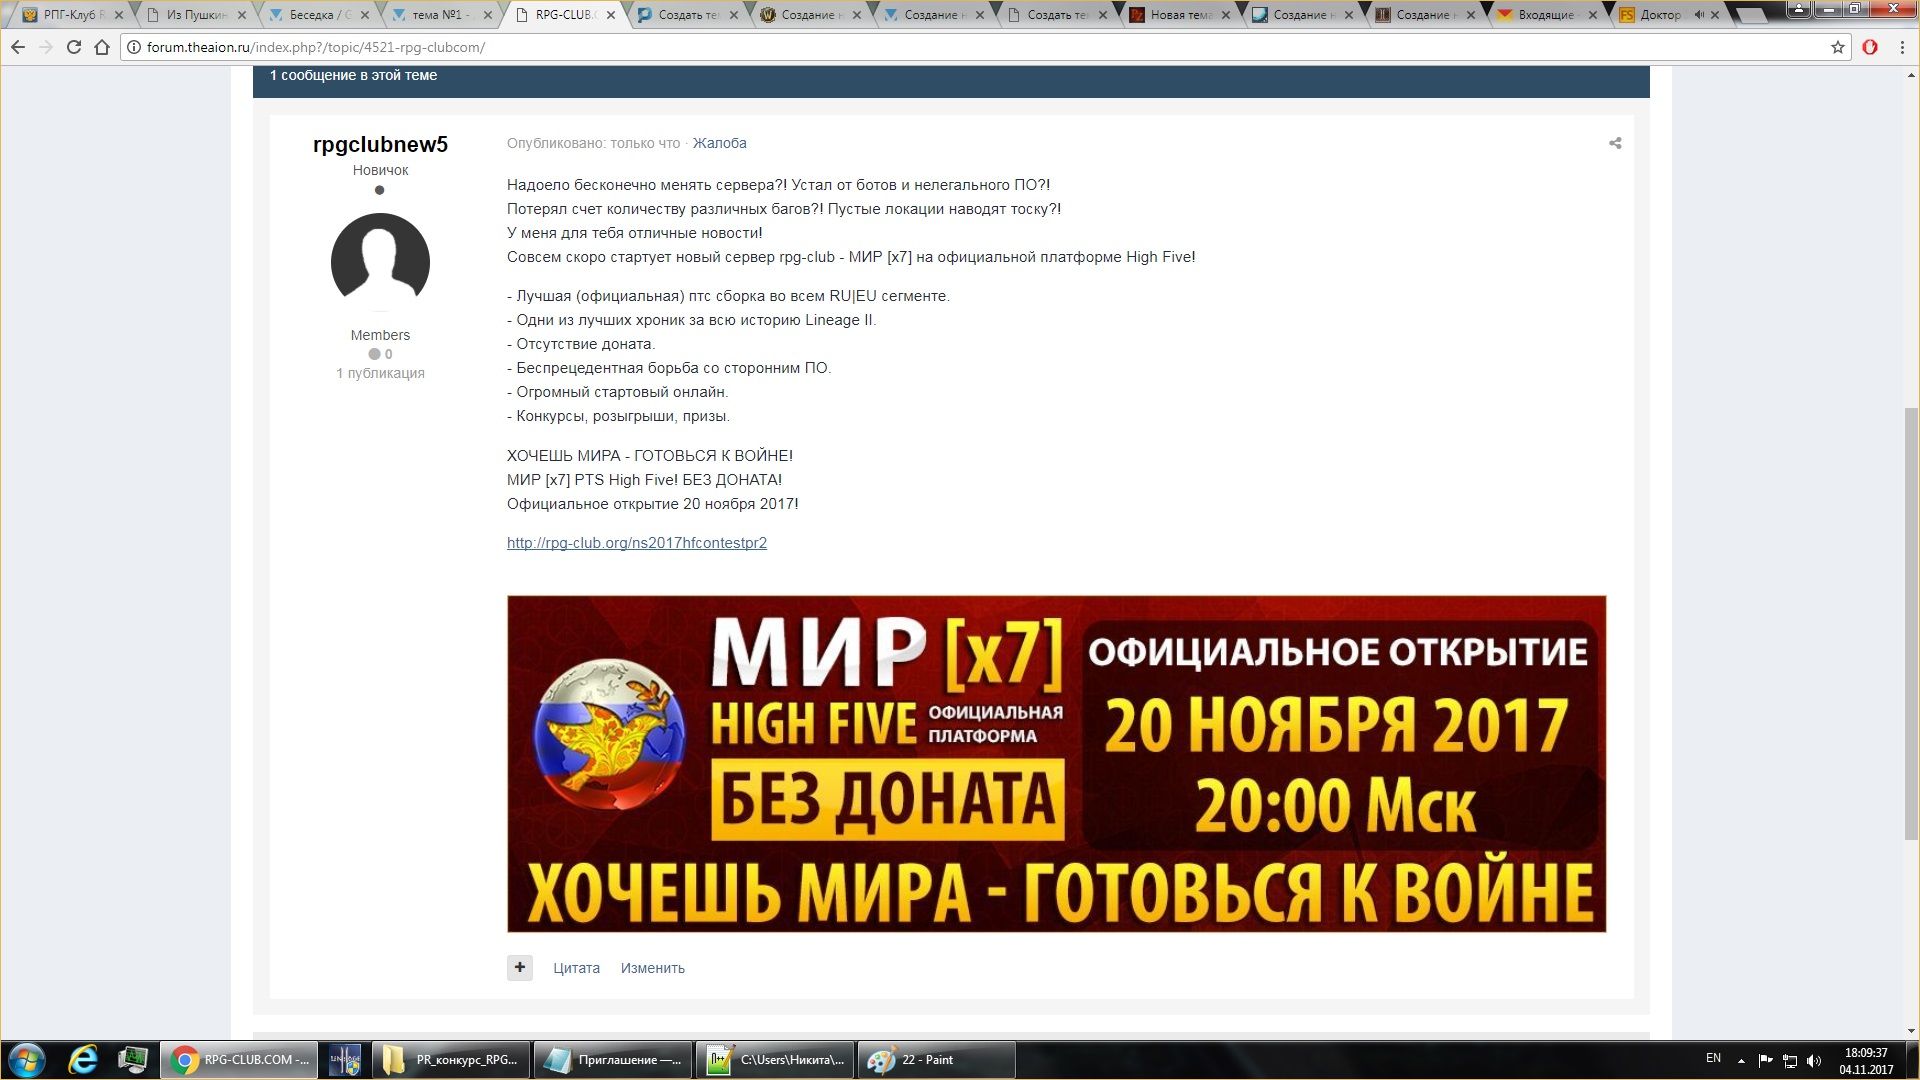Click the Жалоба report link

[x=719, y=143]
